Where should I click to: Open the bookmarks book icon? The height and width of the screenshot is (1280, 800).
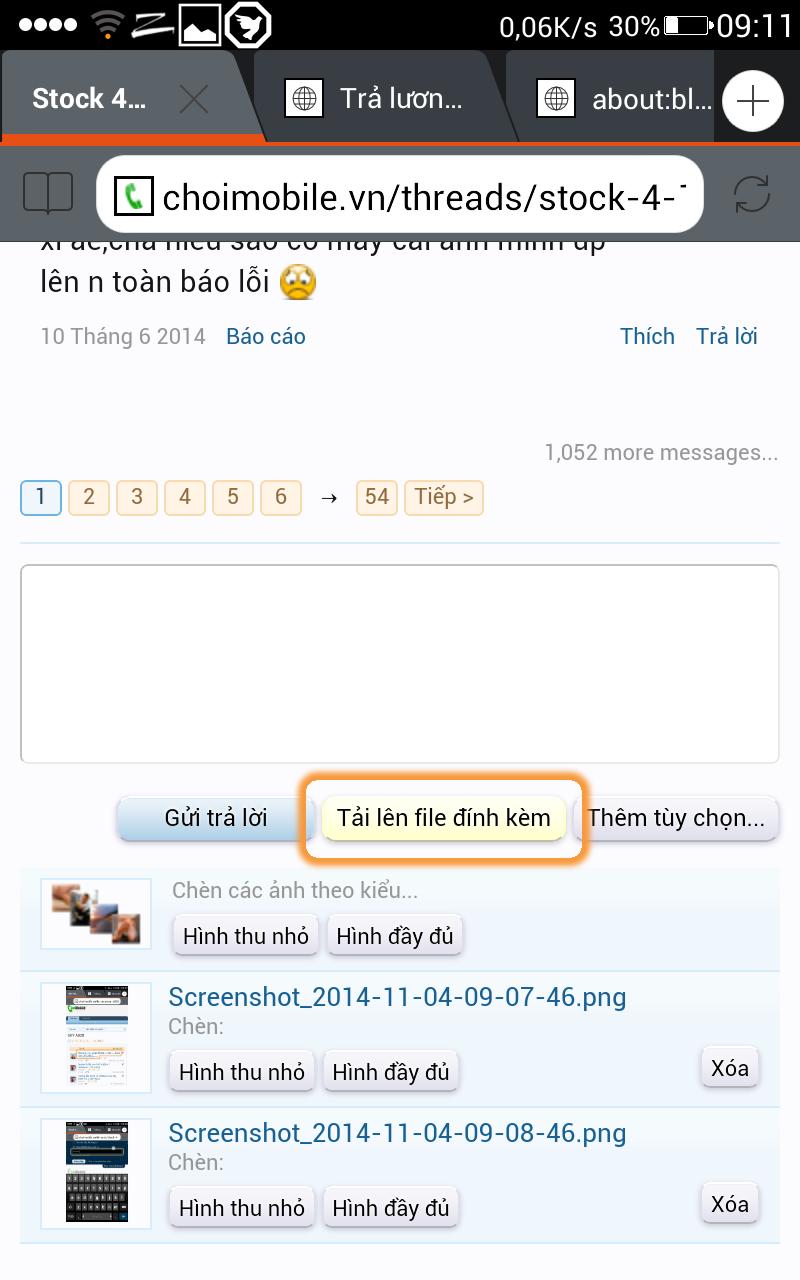[48, 193]
